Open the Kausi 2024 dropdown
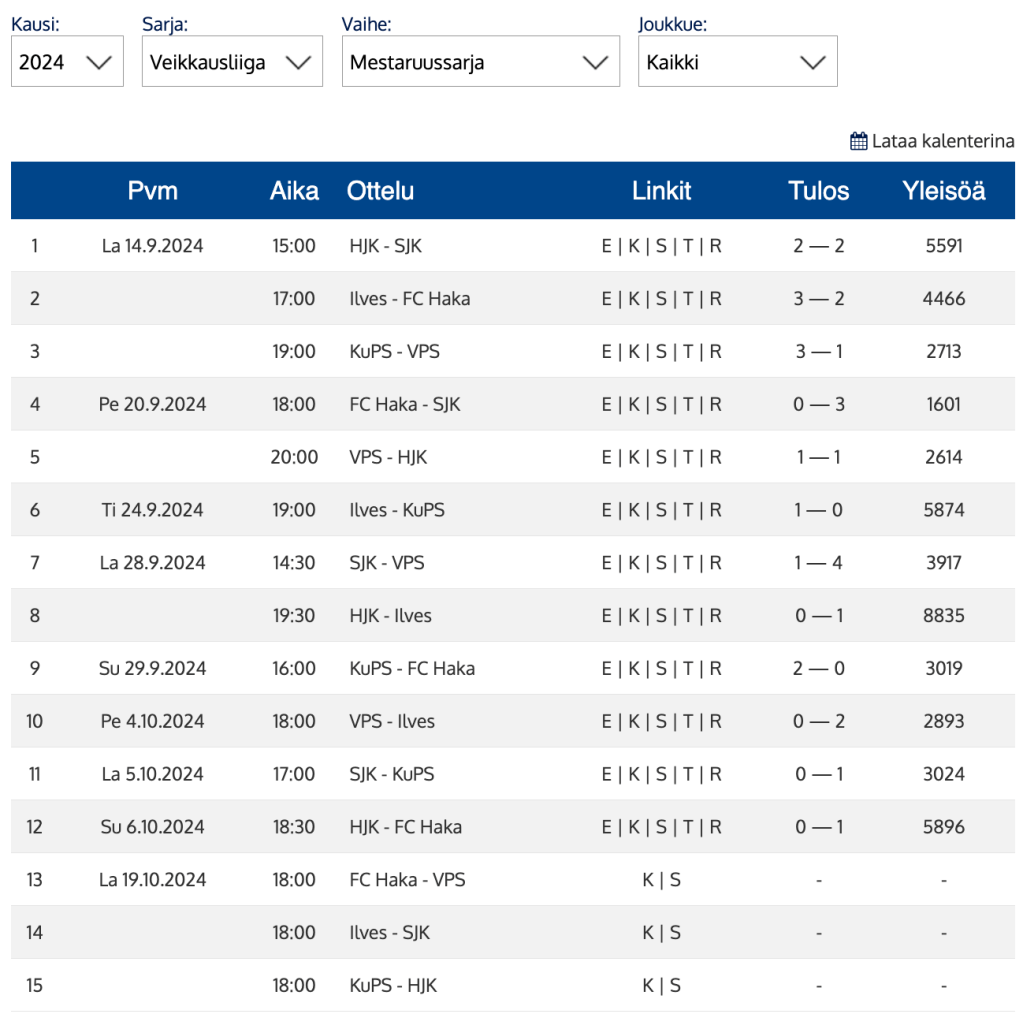This screenshot has width=1023, height=1014. point(67,62)
